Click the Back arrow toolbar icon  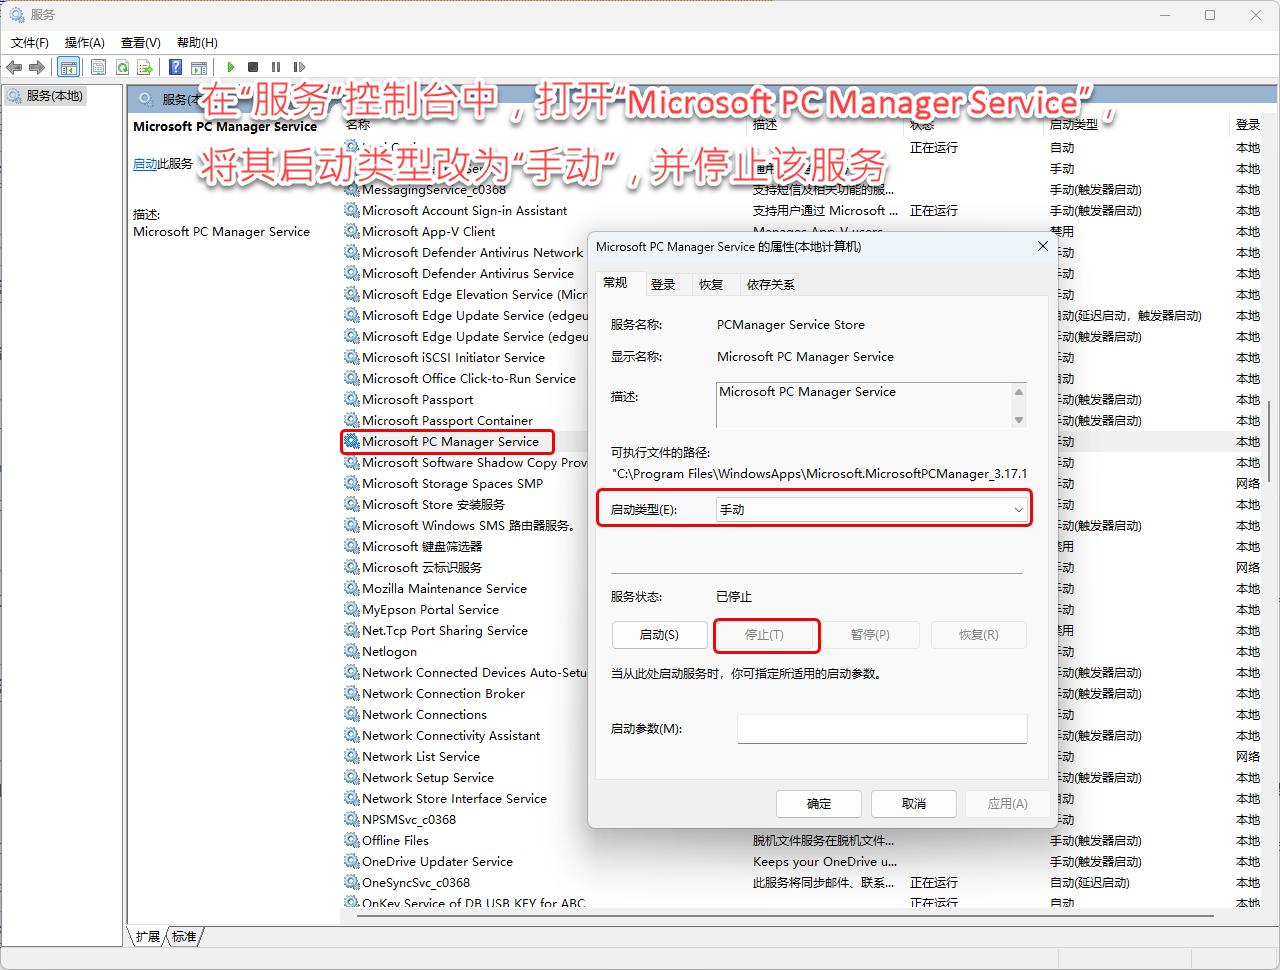tap(14, 67)
